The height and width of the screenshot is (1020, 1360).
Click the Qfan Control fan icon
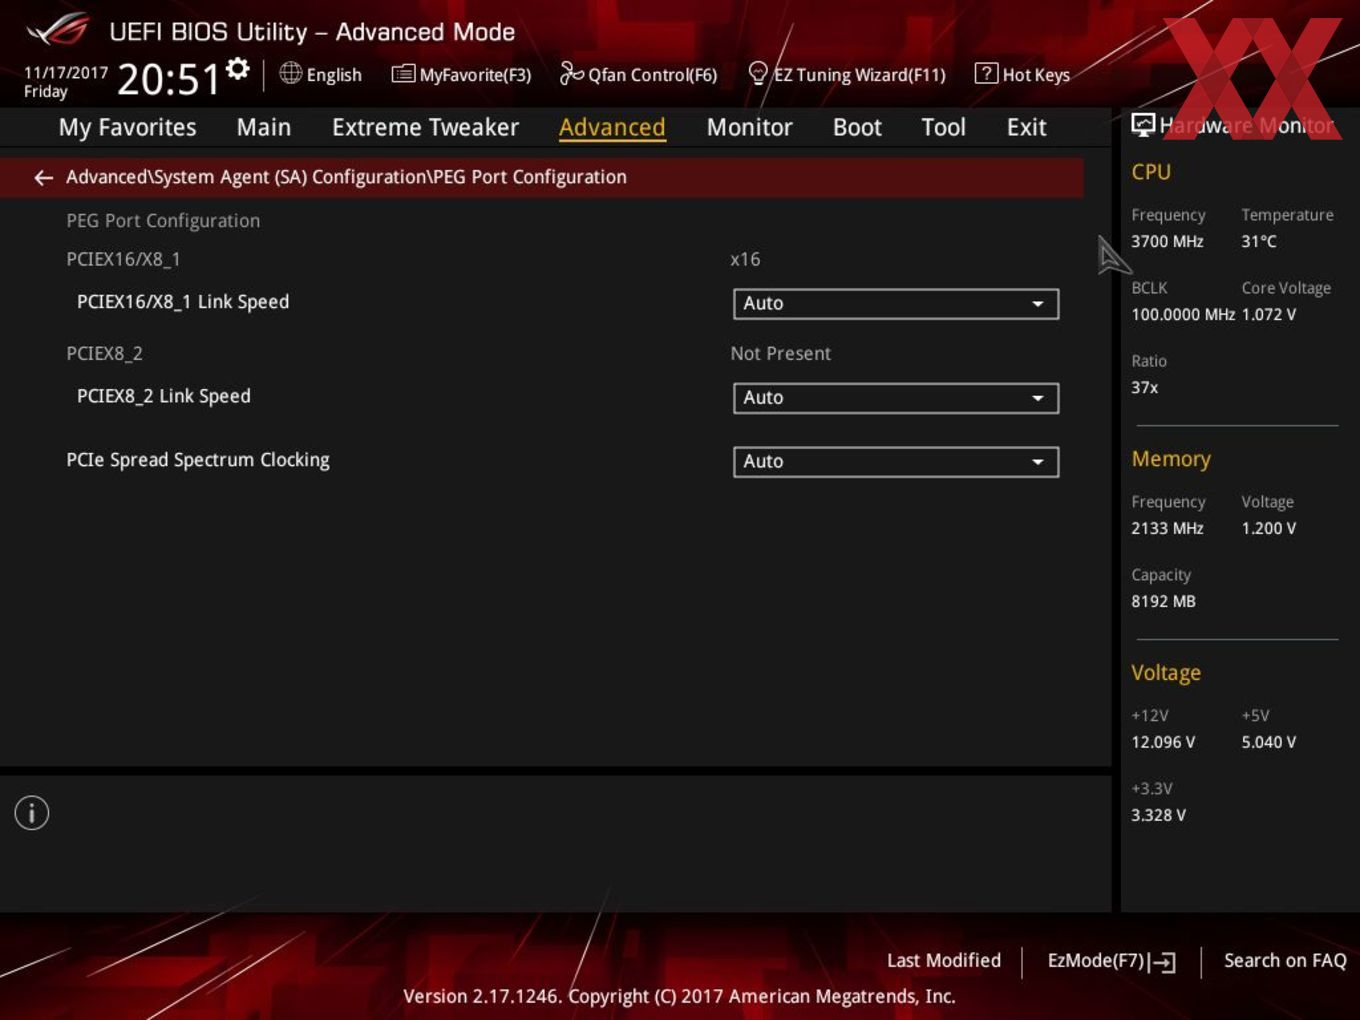pos(571,73)
